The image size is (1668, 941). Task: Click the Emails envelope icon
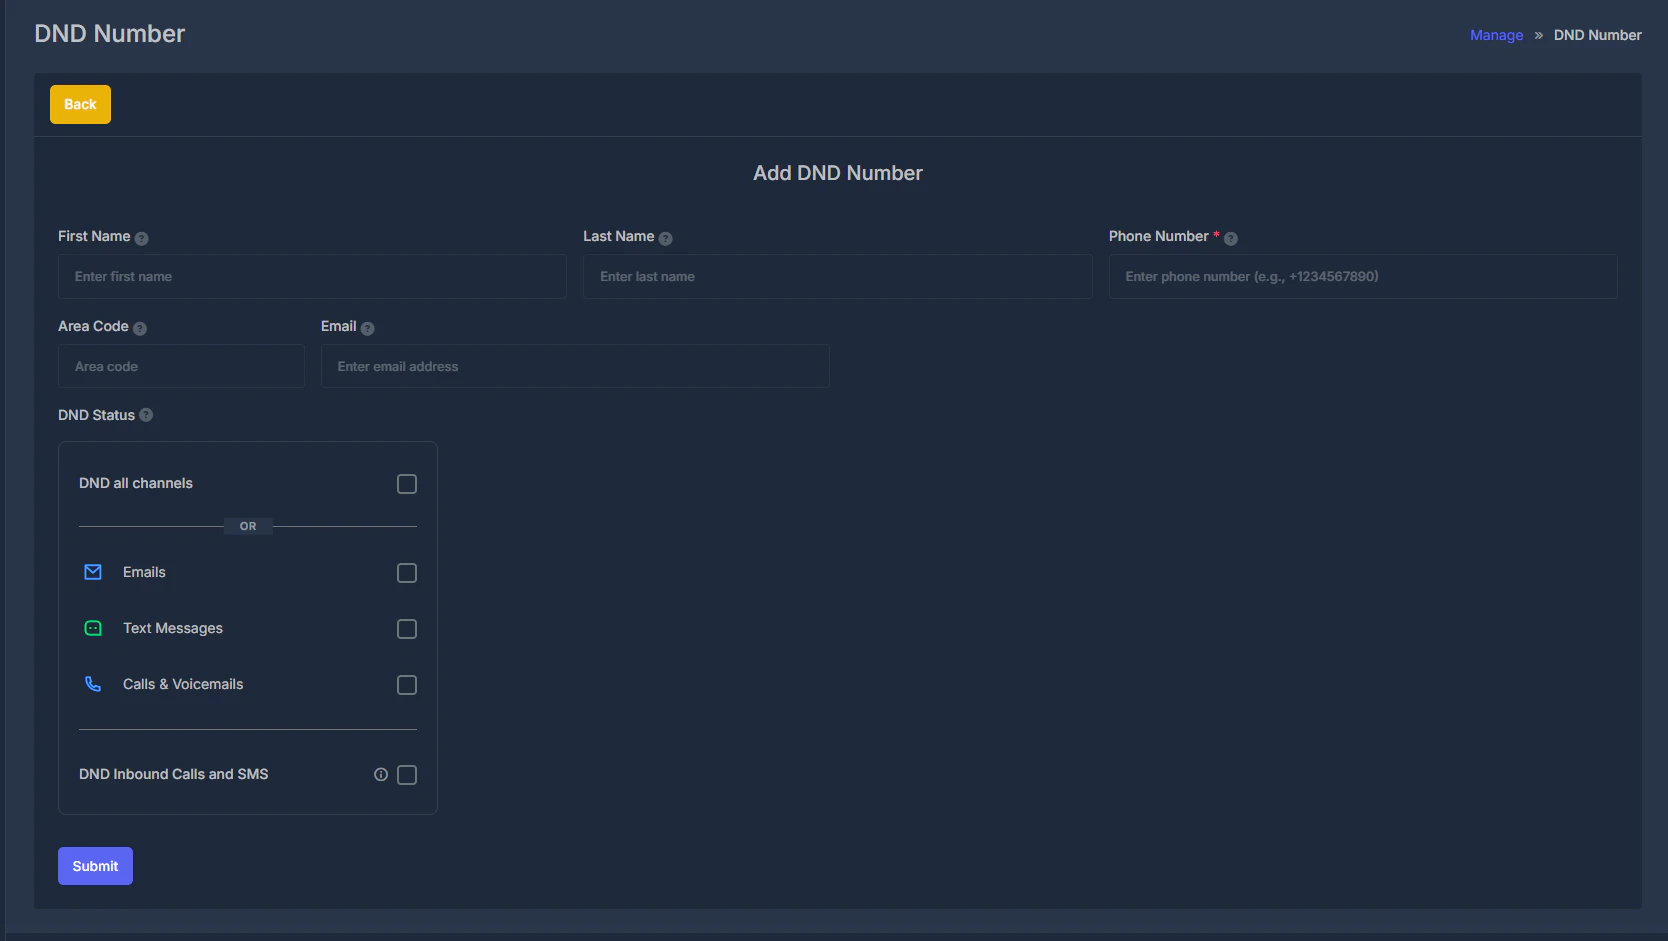coord(93,572)
